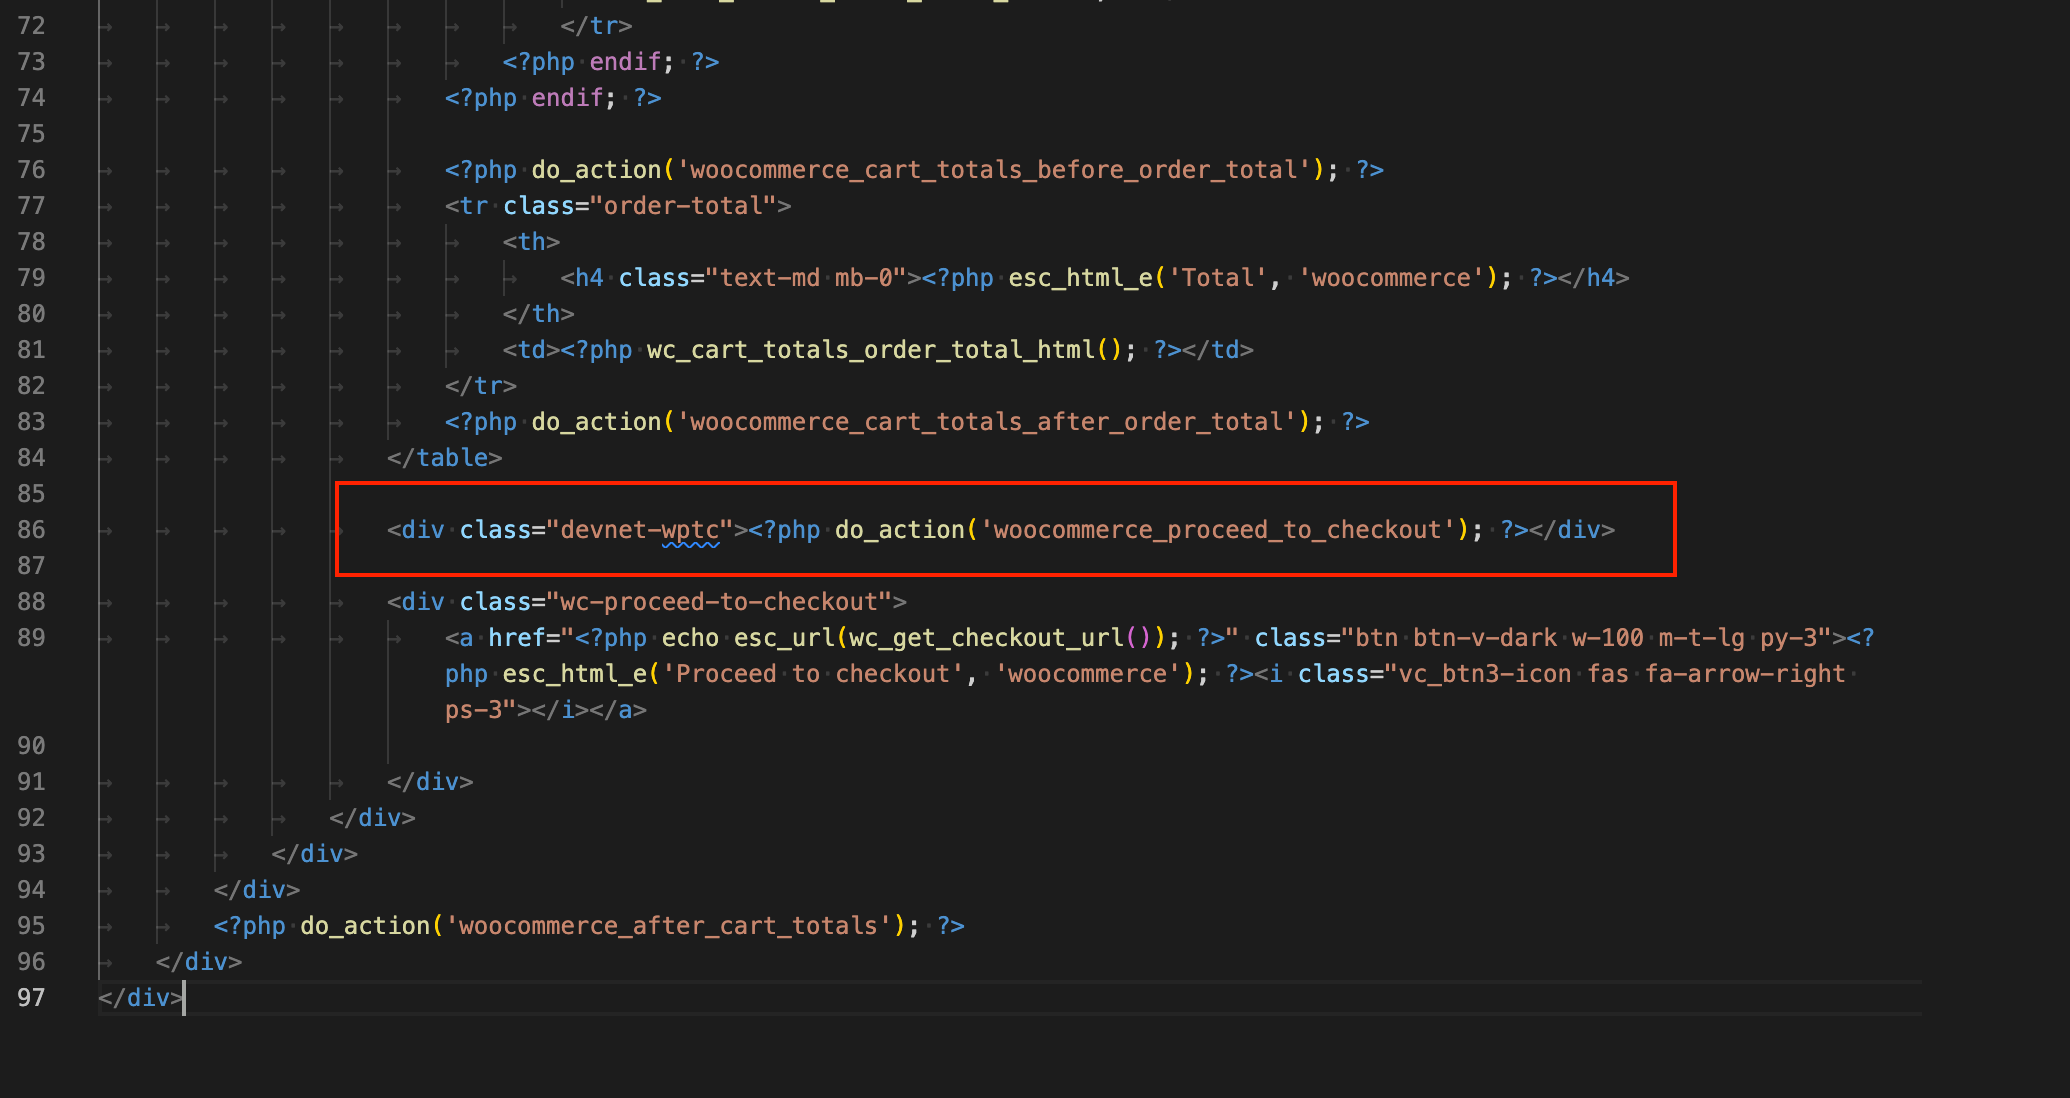Click wc_cart_totals_order_total_html function call
The height and width of the screenshot is (1098, 2070).
click(870, 350)
